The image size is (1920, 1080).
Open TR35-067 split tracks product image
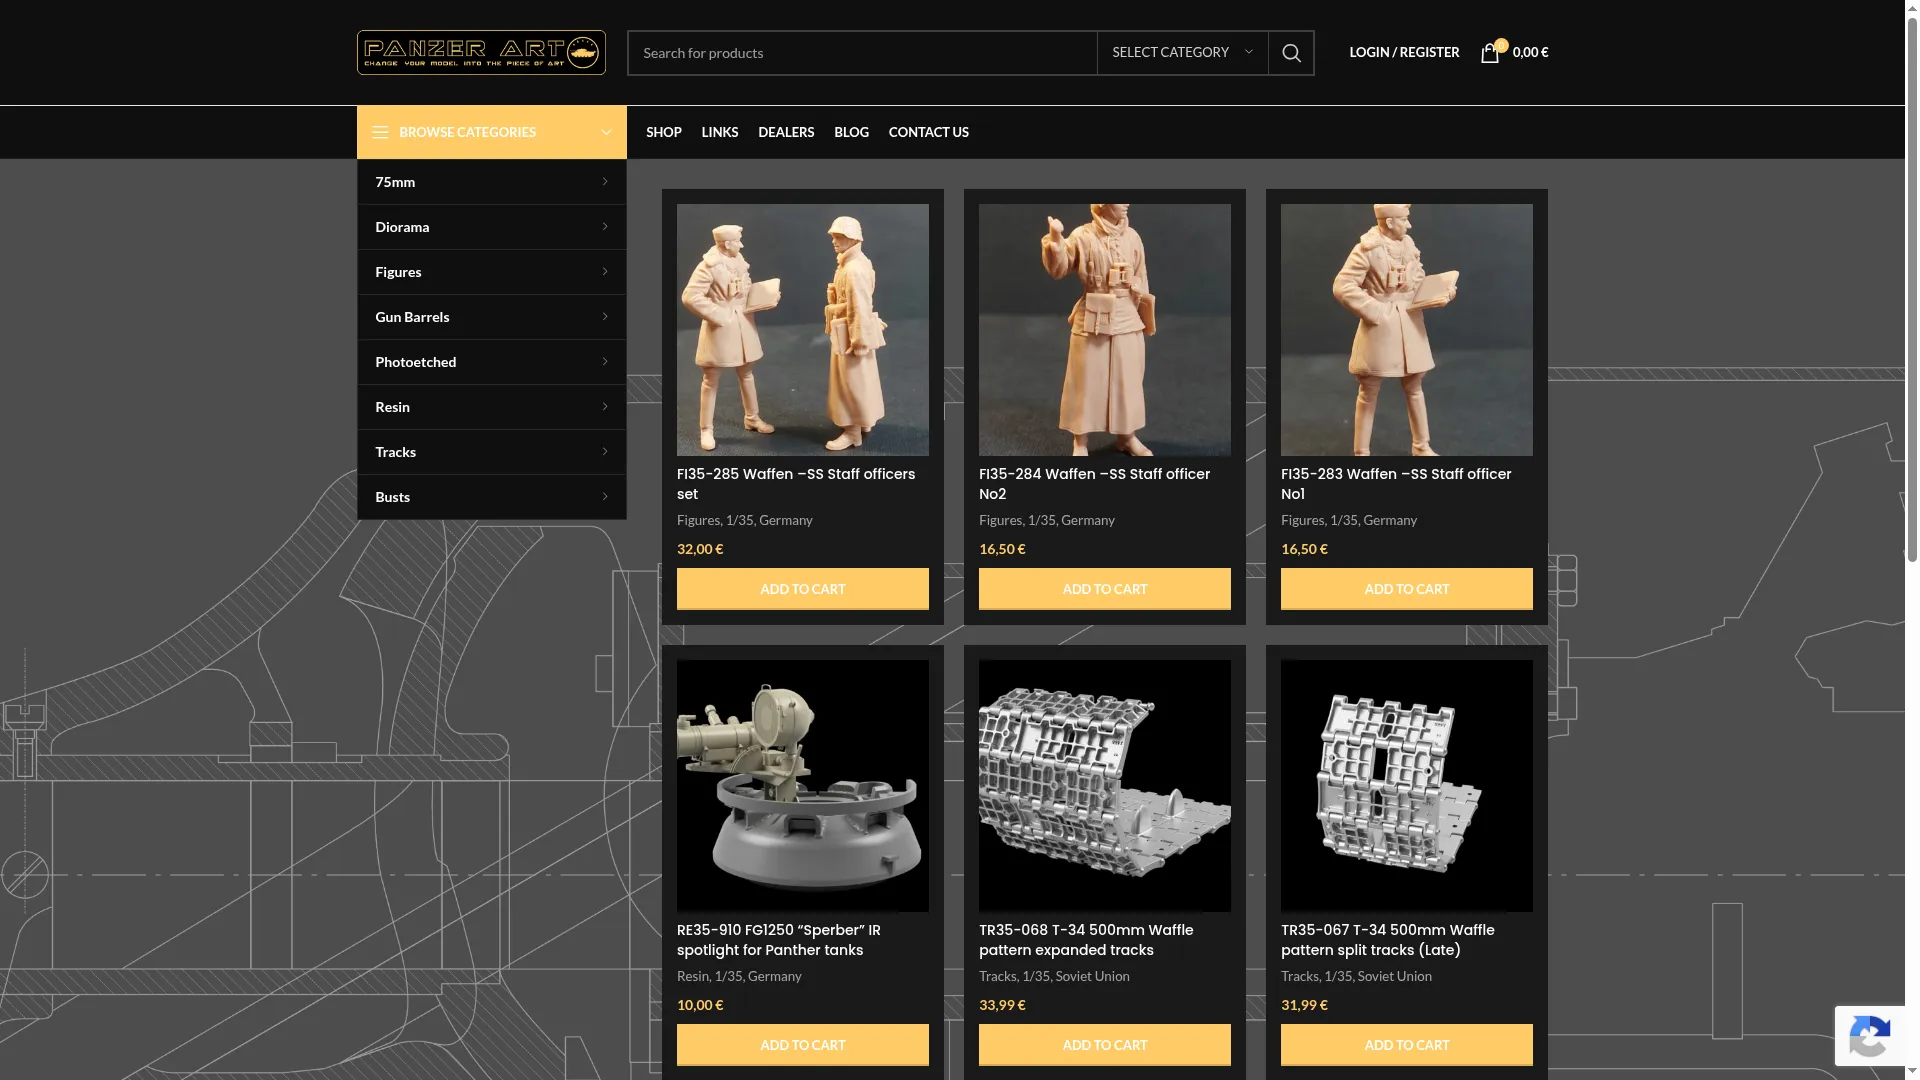[x=1407, y=786]
